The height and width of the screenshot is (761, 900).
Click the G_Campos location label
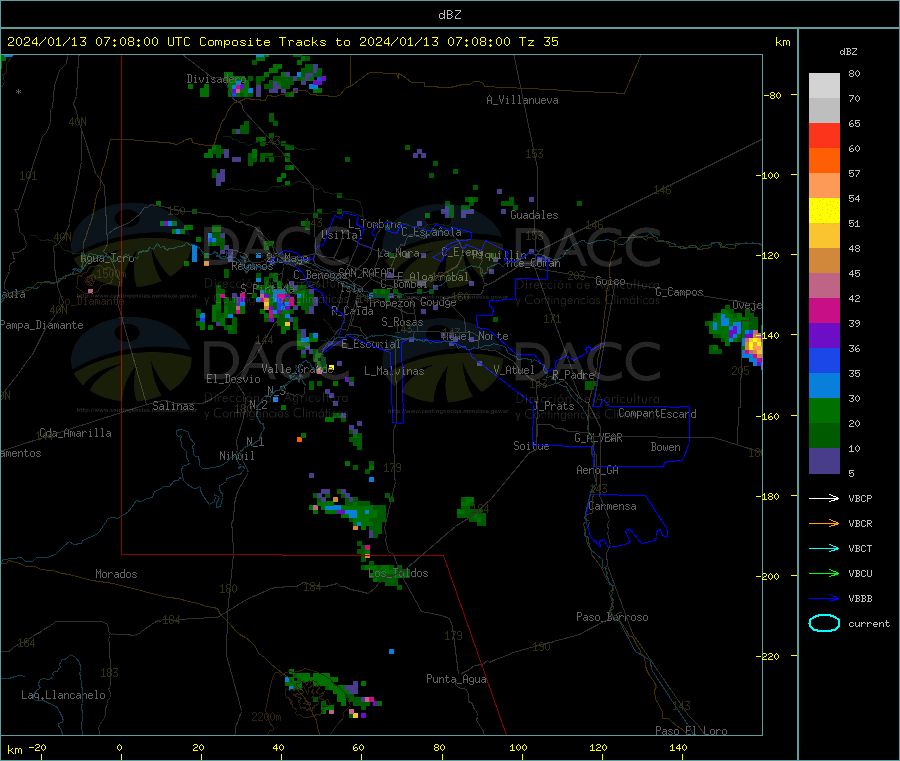pyautogui.click(x=679, y=292)
